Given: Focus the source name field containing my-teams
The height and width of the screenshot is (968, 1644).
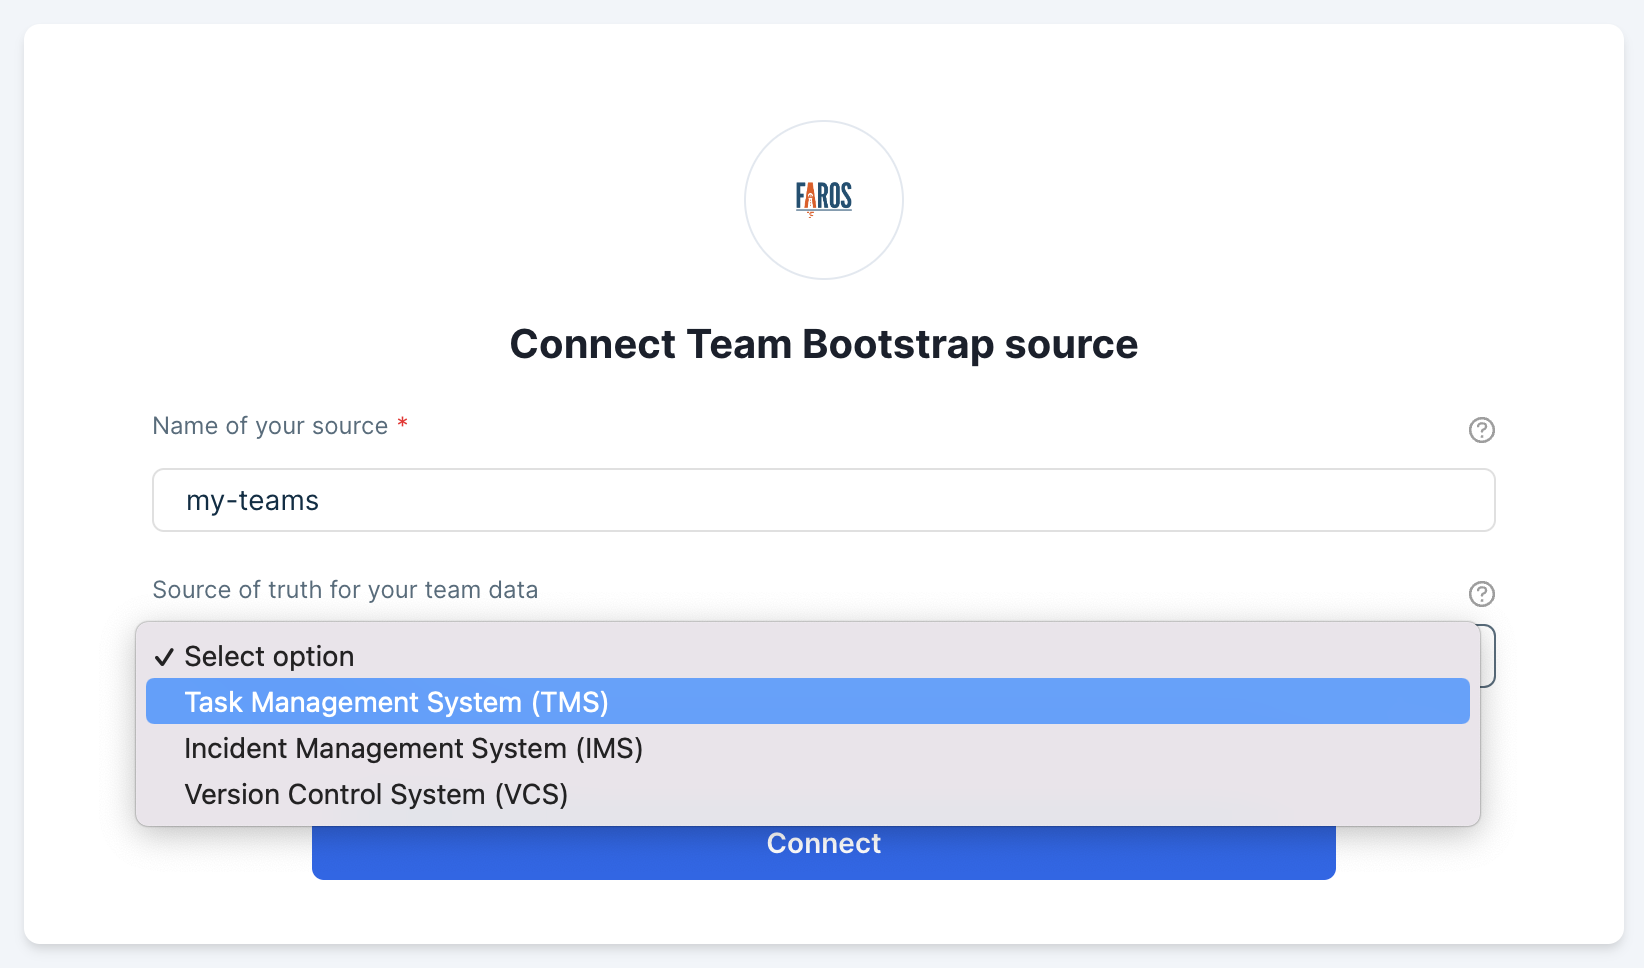Looking at the screenshot, I should [824, 500].
